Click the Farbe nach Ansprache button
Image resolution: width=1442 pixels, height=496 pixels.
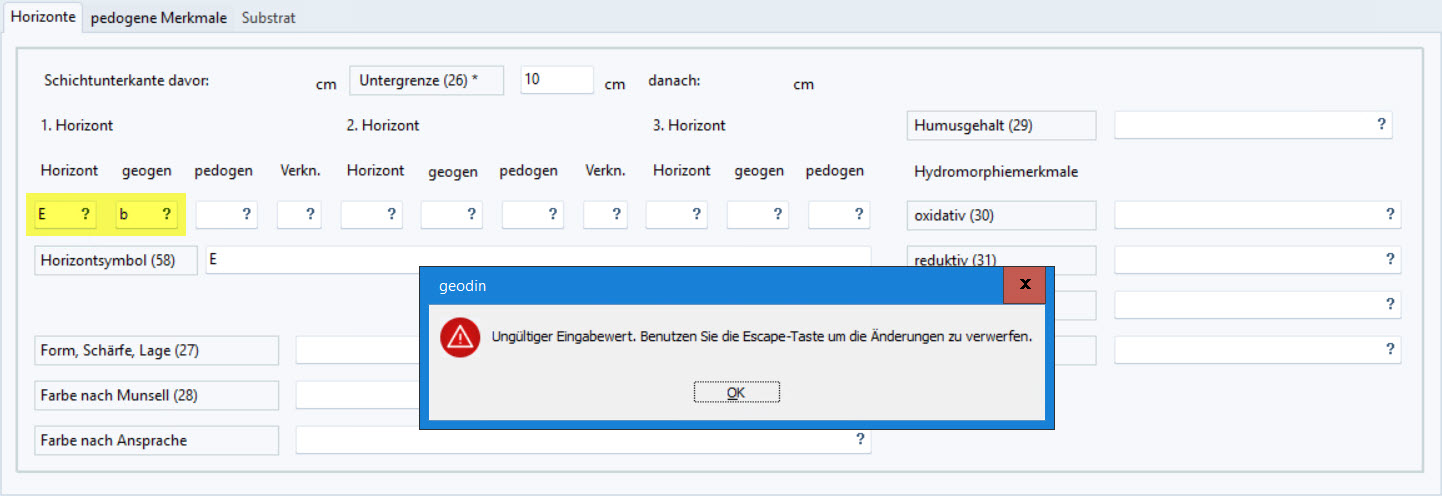tap(156, 441)
